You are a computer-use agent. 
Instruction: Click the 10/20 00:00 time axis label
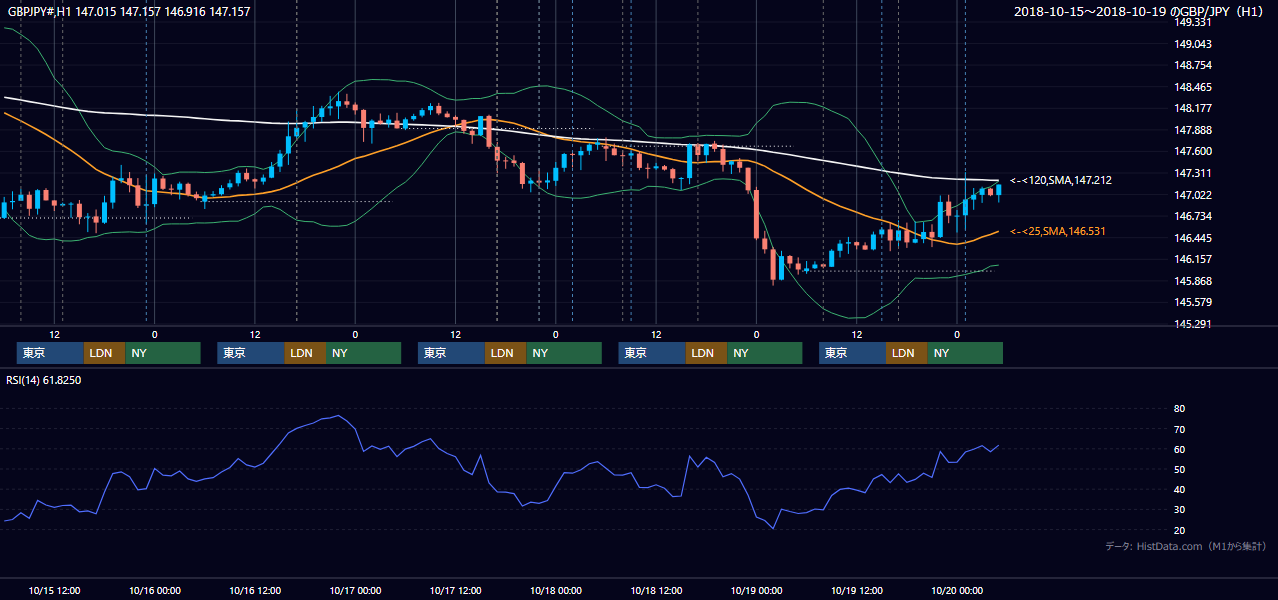[957, 590]
